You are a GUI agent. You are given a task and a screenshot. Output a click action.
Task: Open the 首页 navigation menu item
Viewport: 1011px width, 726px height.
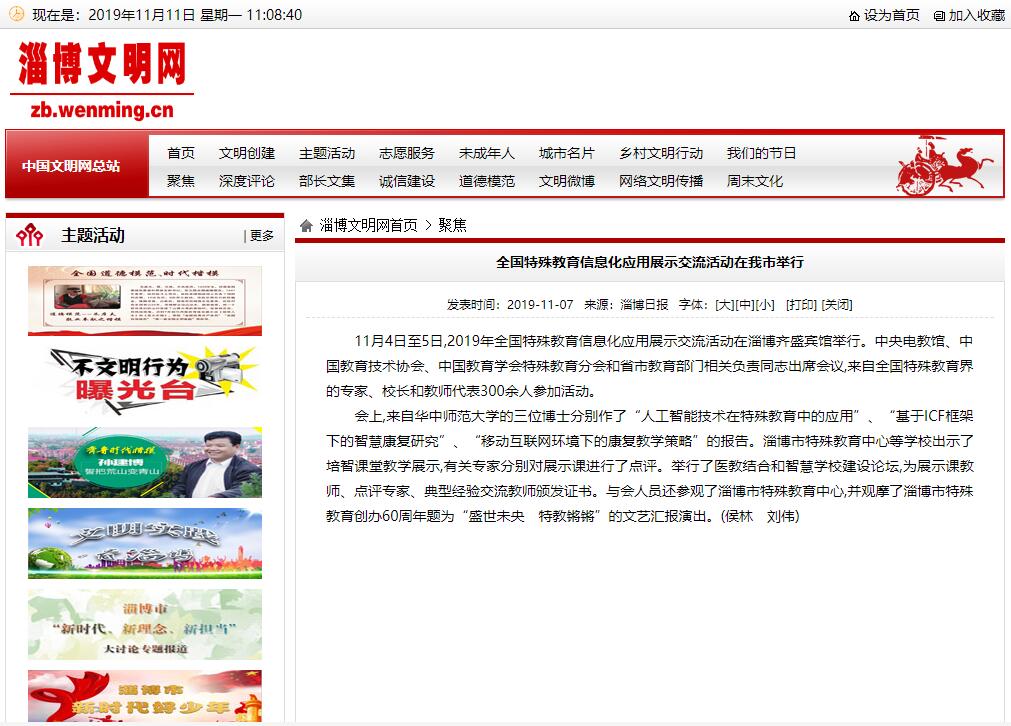point(180,153)
